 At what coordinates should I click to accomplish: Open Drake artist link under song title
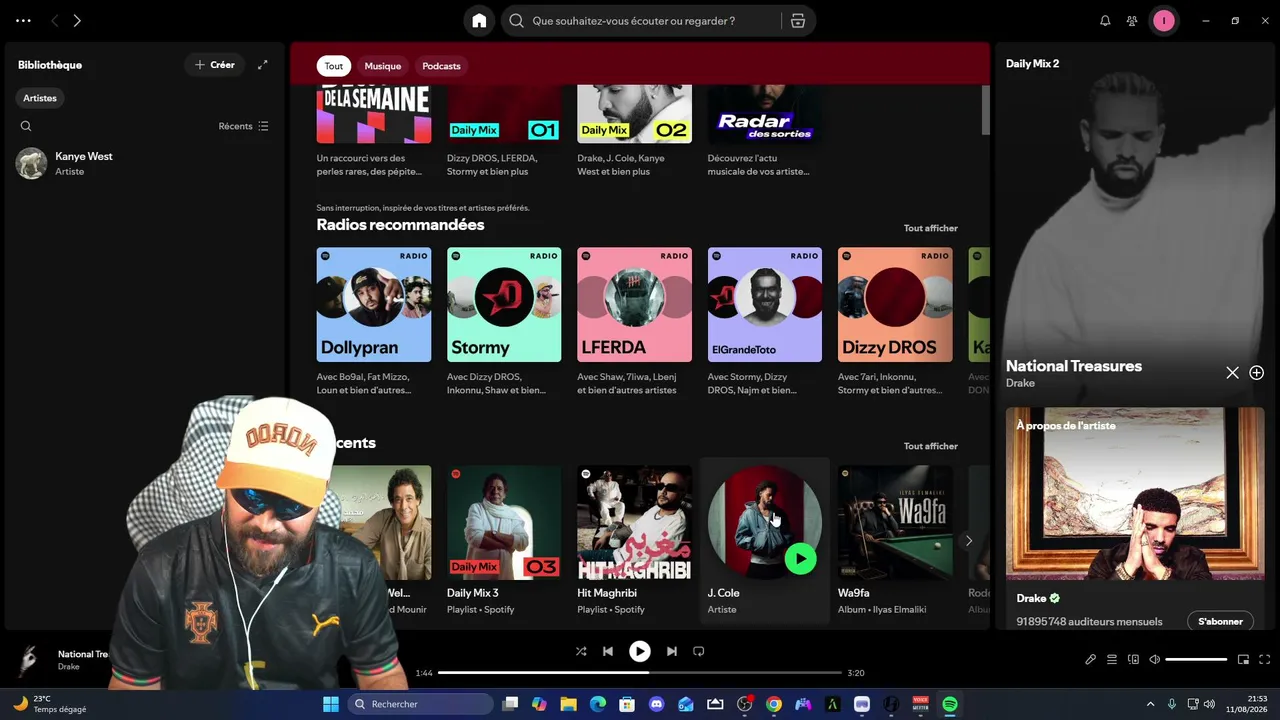click(x=1020, y=383)
